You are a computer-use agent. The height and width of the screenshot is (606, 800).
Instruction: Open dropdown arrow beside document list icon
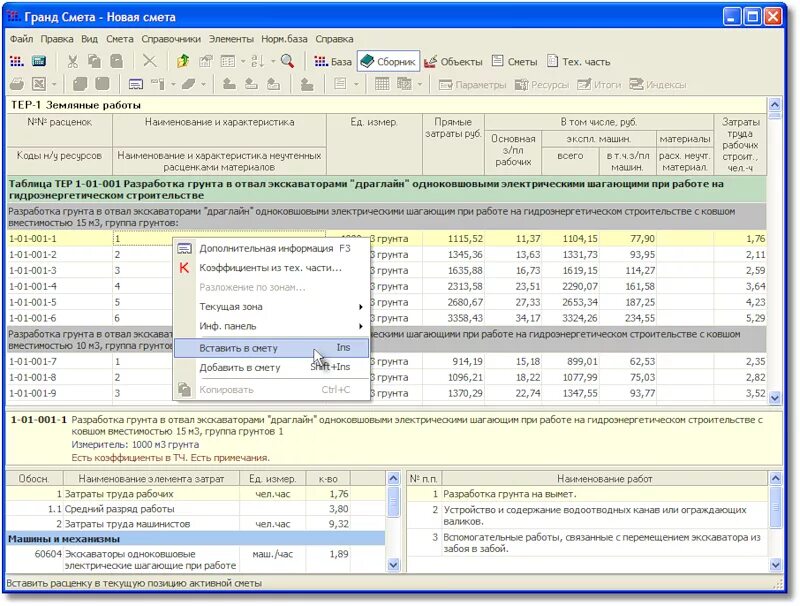pyautogui.click(x=356, y=84)
